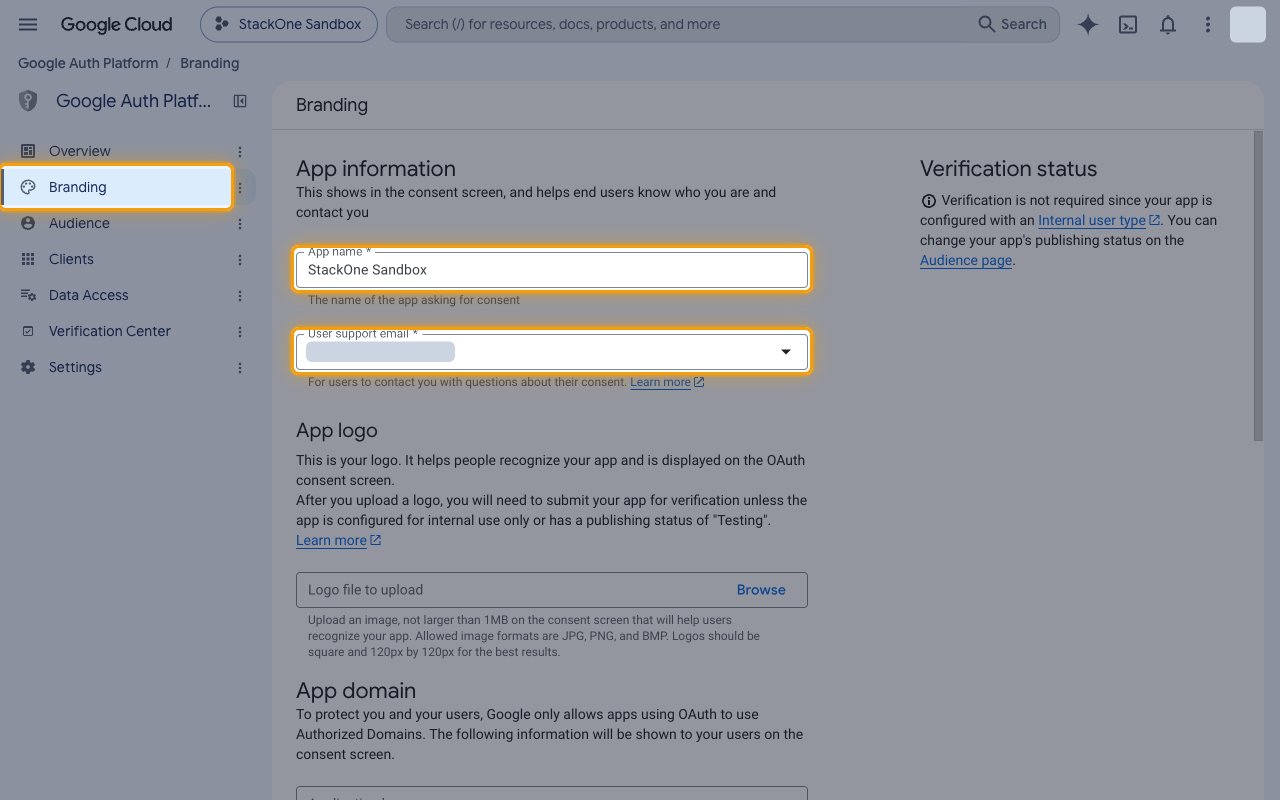Open the three-dot menu next to Branding

(240, 187)
